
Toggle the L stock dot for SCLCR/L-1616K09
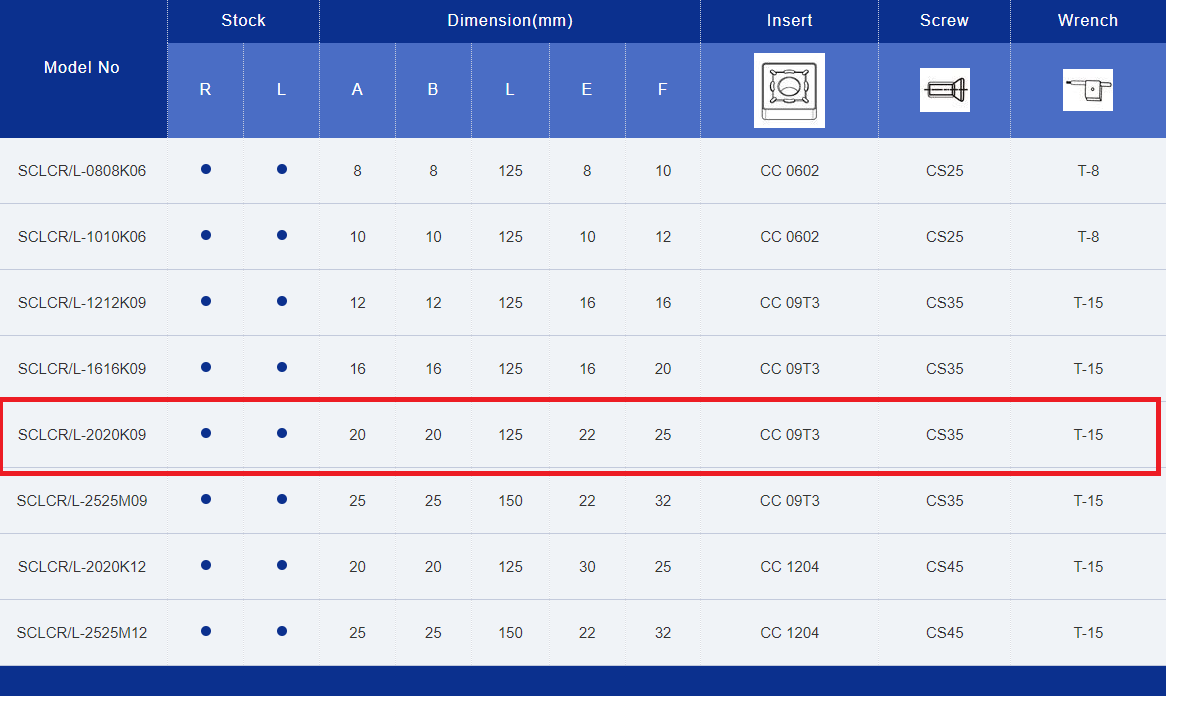tap(281, 368)
